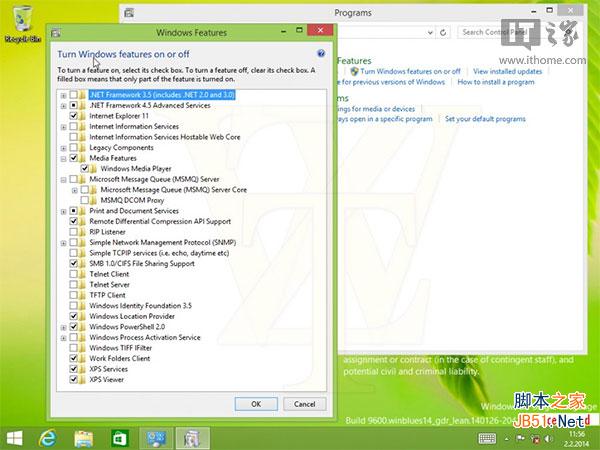Select 'Internet Information Services Hostable Web Core'
600x450 pixels.
pyautogui.click(x=165, y=137)
